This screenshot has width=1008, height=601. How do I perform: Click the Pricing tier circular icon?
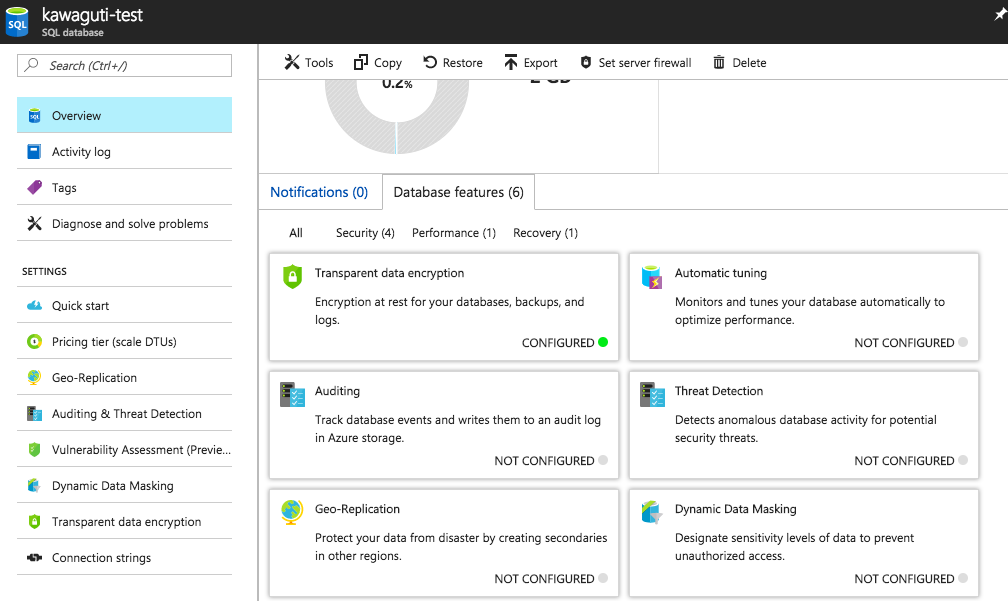pos(35,341)
